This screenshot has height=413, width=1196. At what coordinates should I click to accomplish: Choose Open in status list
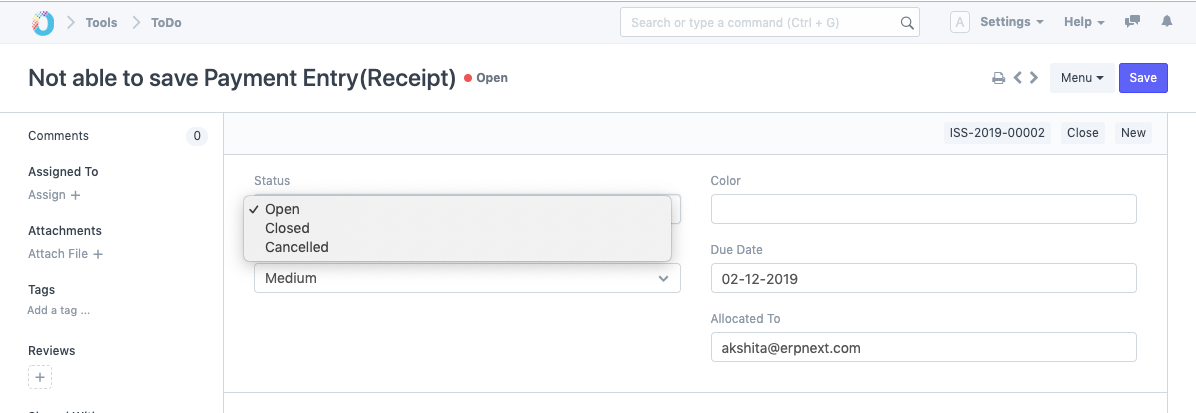click(x=282, y=209)
